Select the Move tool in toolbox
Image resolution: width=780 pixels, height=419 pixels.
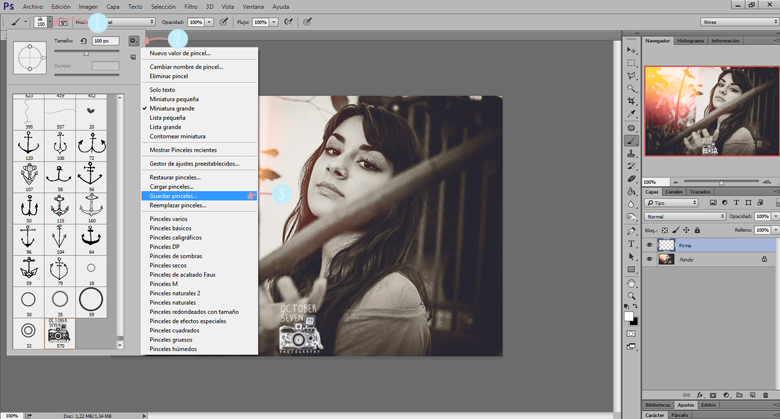tap(631, 50)
